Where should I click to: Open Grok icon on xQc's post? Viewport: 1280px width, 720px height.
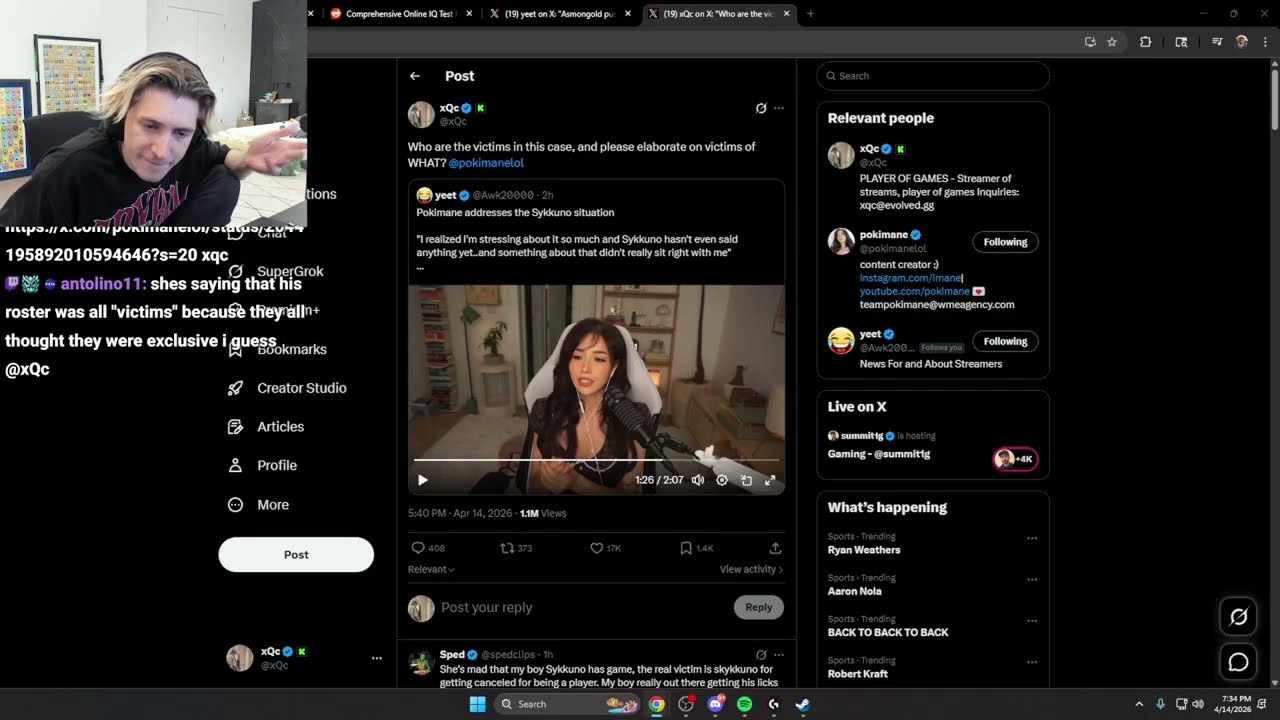pyautogui.click(x=761, y=108)
